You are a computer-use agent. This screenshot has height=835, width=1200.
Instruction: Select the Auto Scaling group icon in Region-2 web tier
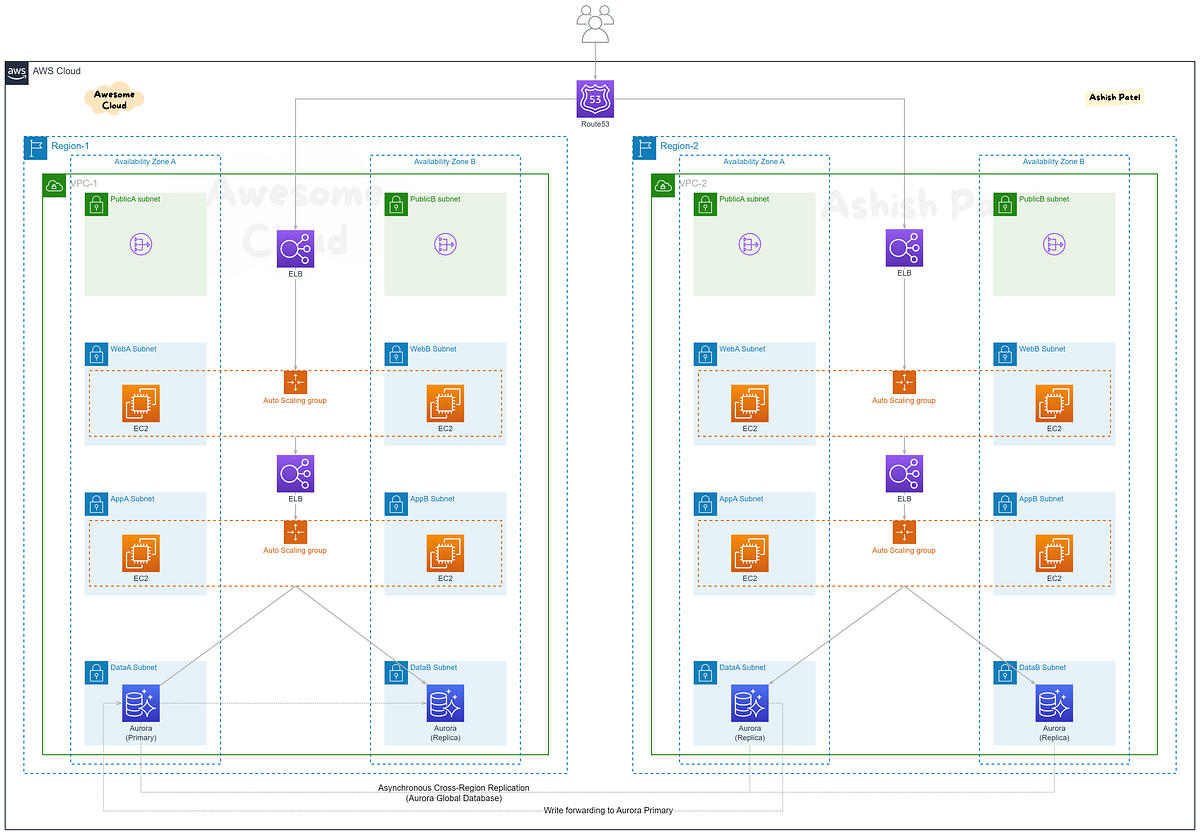[903, 381]
